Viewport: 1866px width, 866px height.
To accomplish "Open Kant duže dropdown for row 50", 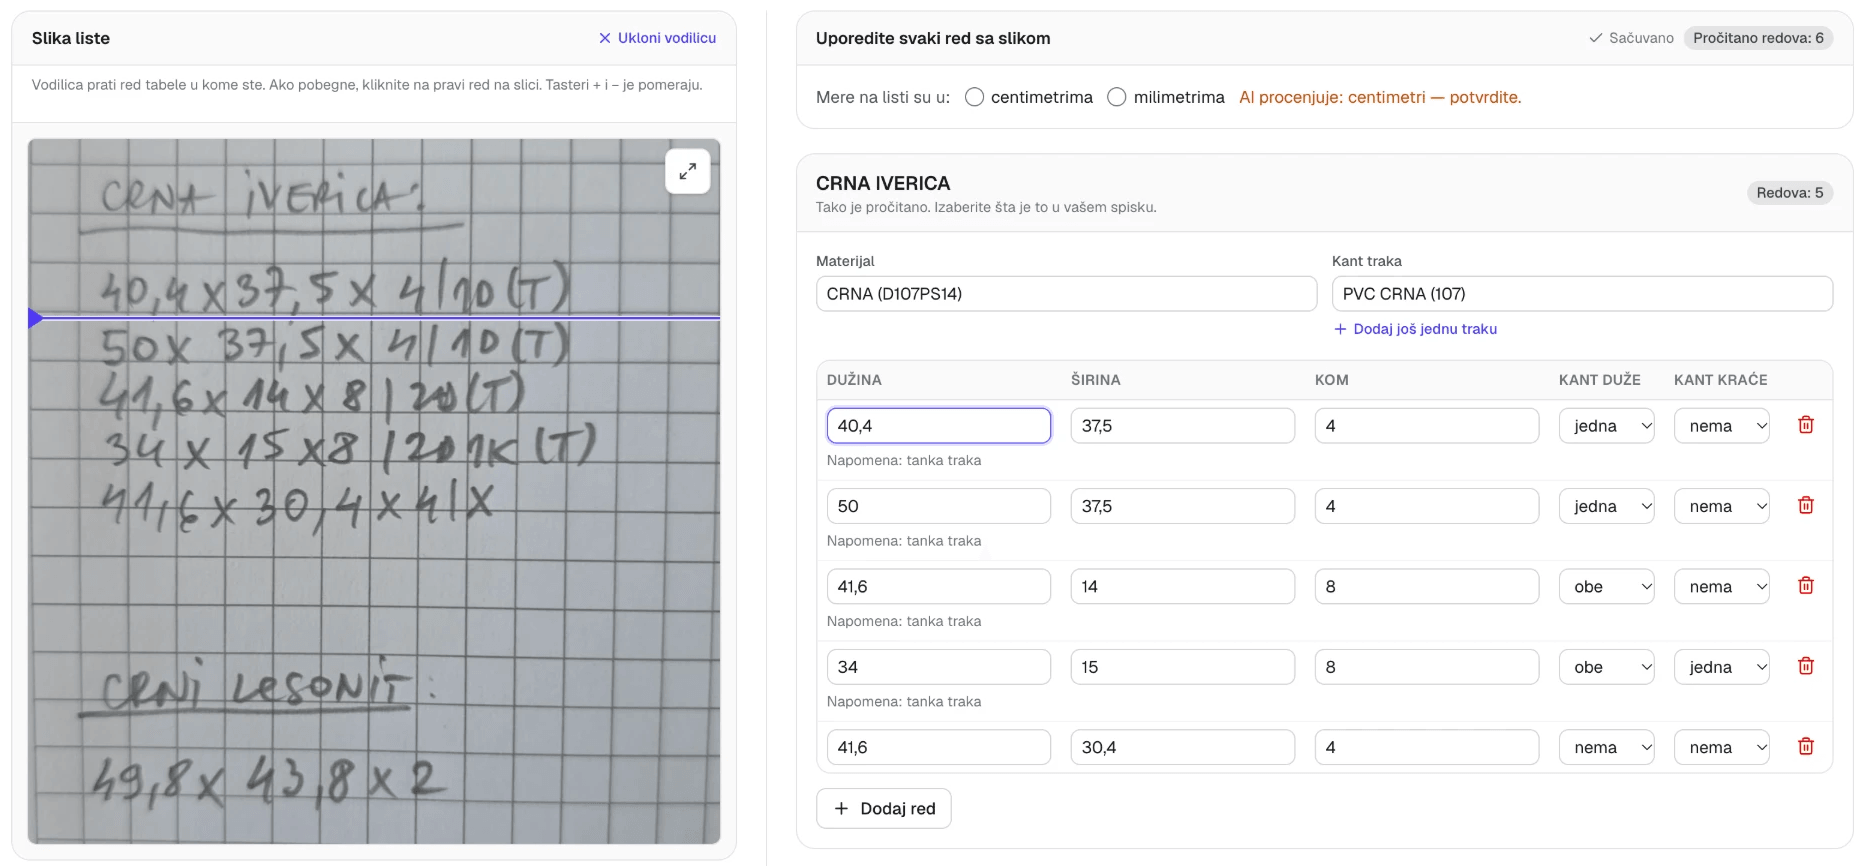I will coord(1607,506).
